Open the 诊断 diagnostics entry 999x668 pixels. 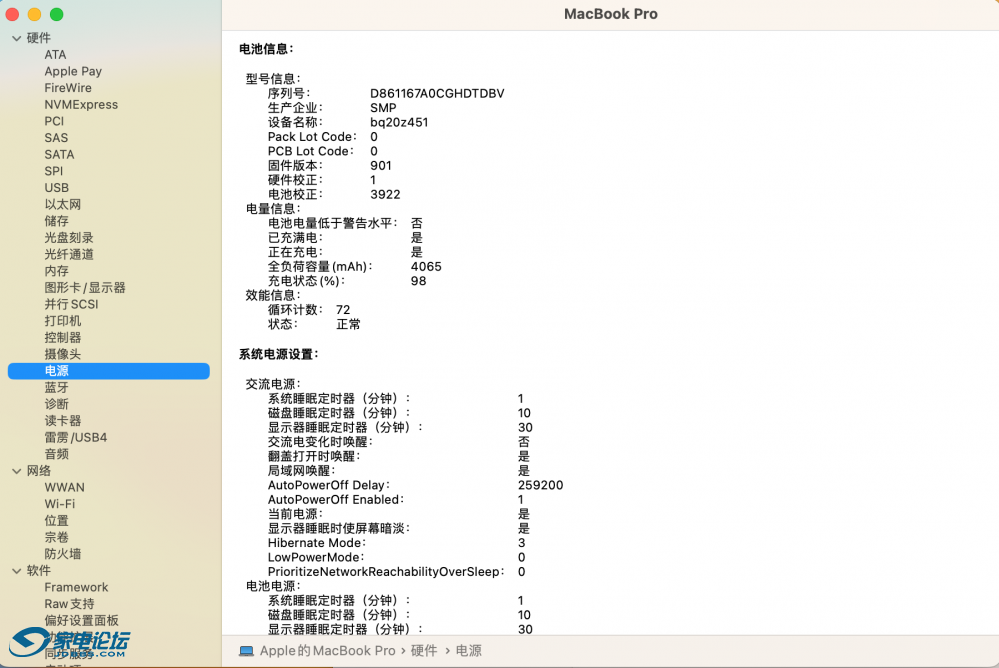point(57,404)
